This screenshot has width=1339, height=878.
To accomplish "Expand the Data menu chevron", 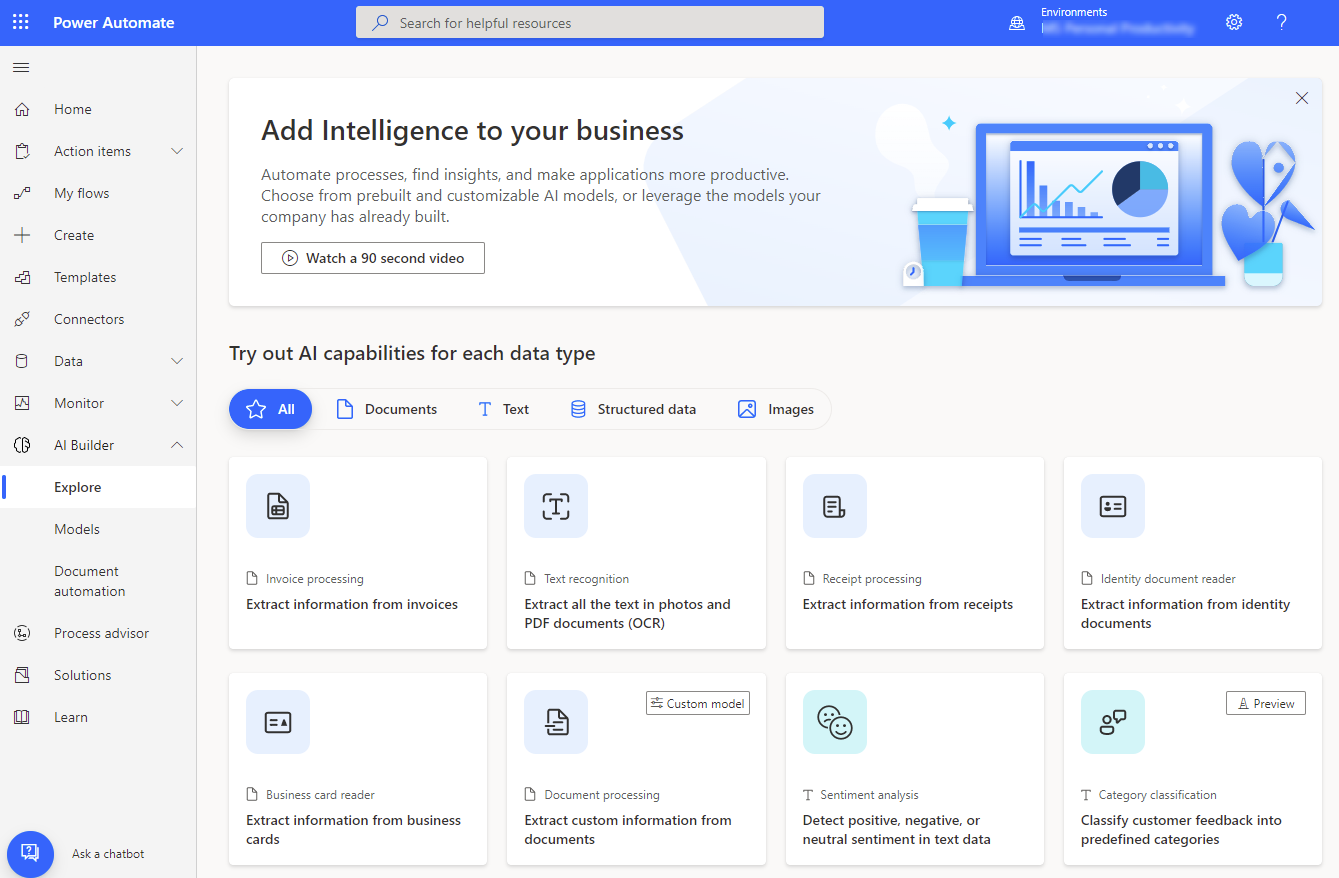I will (177, 361).
